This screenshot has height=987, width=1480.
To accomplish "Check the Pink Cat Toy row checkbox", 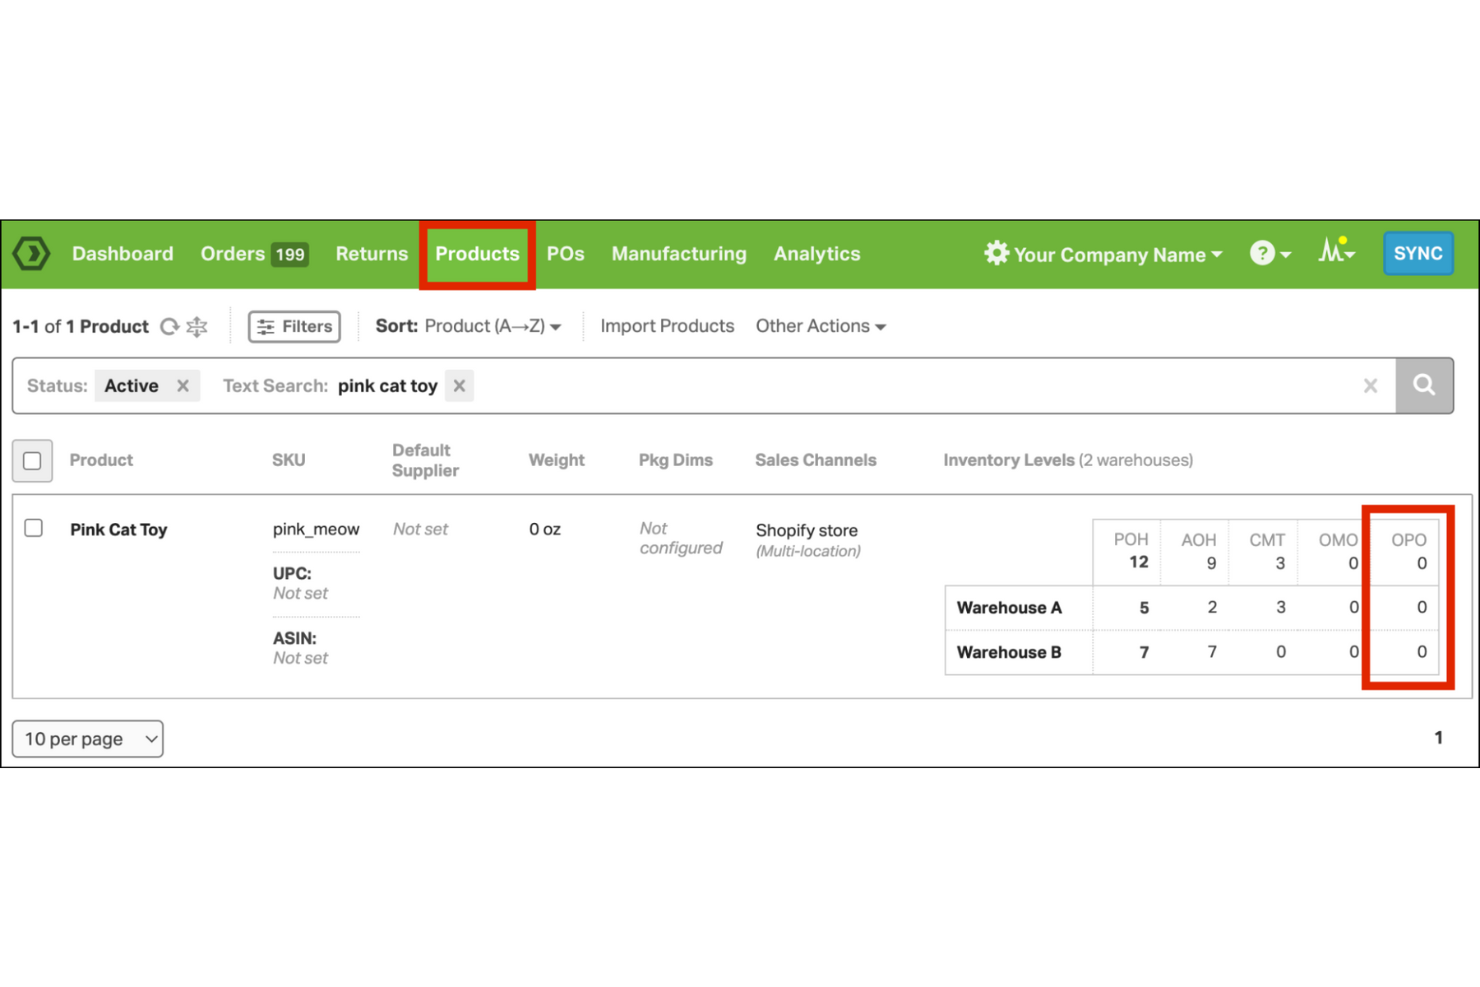I will click(x=33, y=527).
